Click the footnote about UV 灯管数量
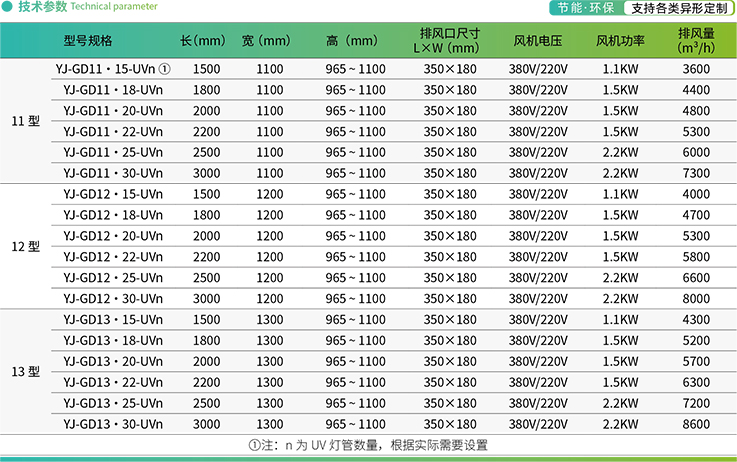737x462 pixels. point(367,446)
